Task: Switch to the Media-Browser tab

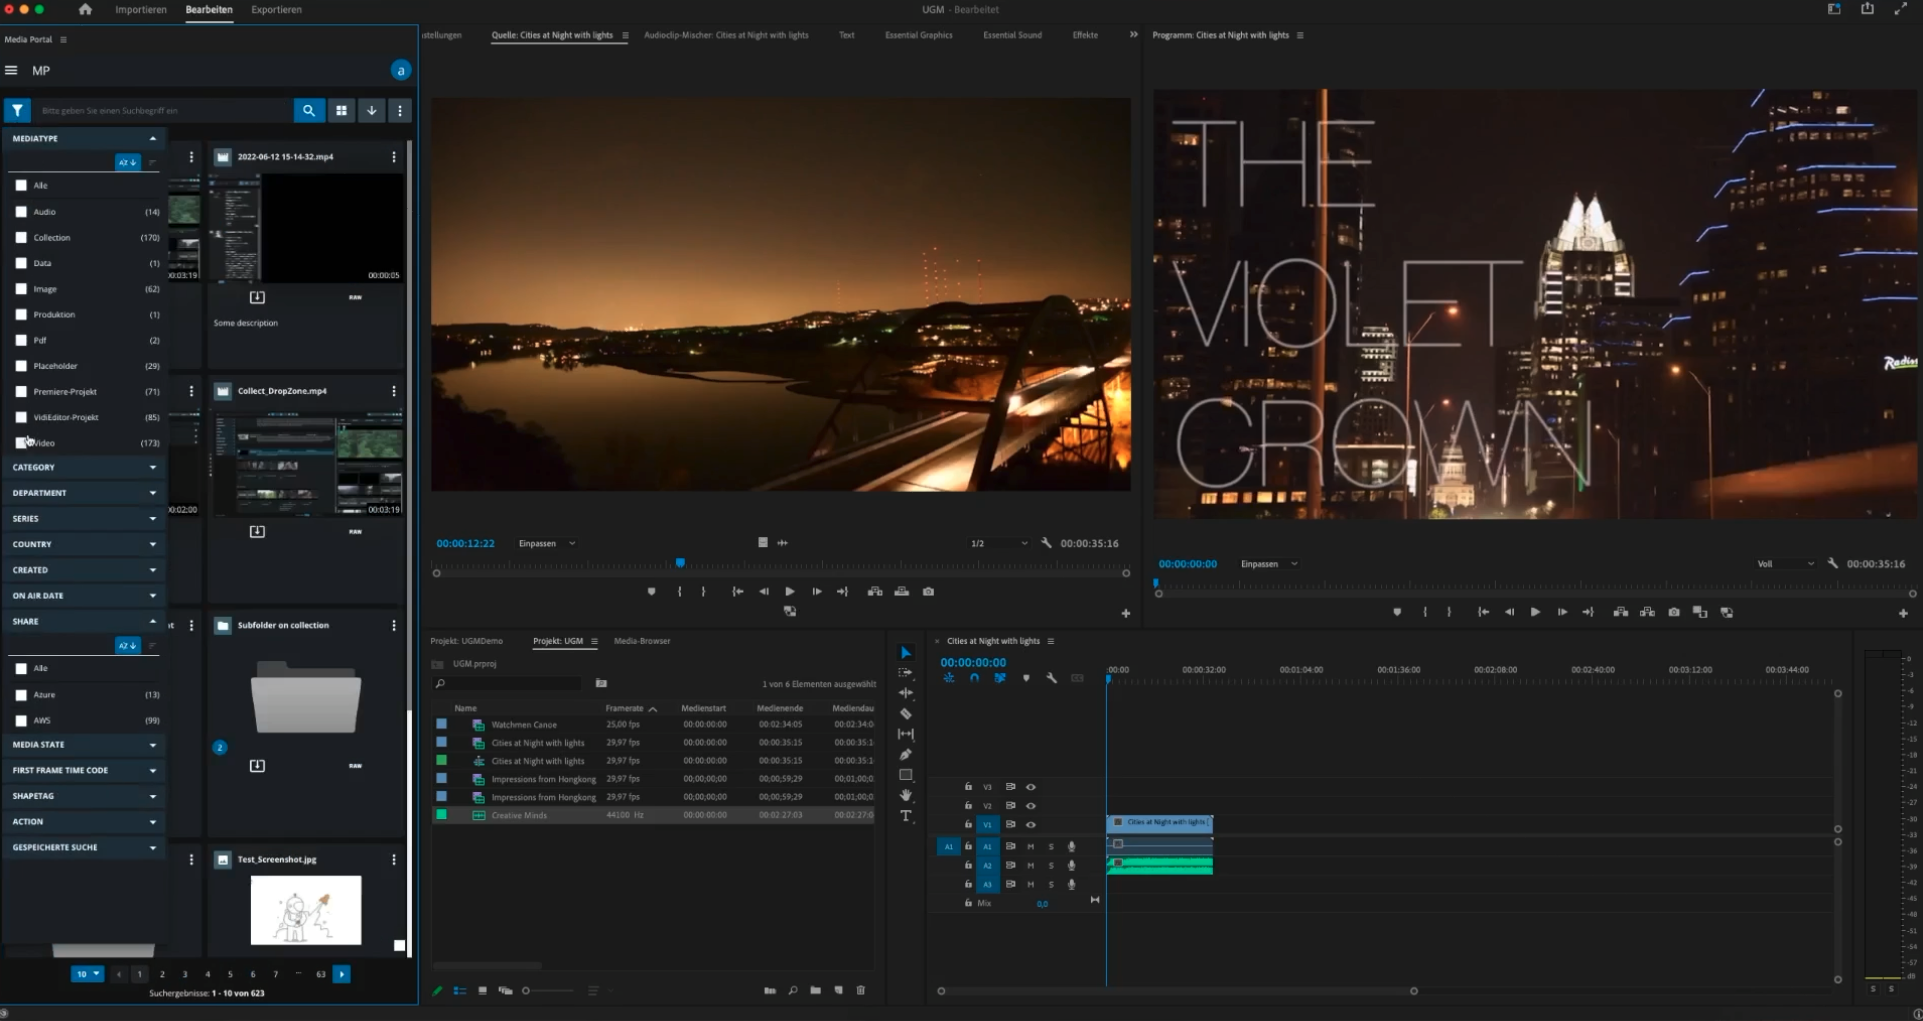Action: tap(642, 641)
